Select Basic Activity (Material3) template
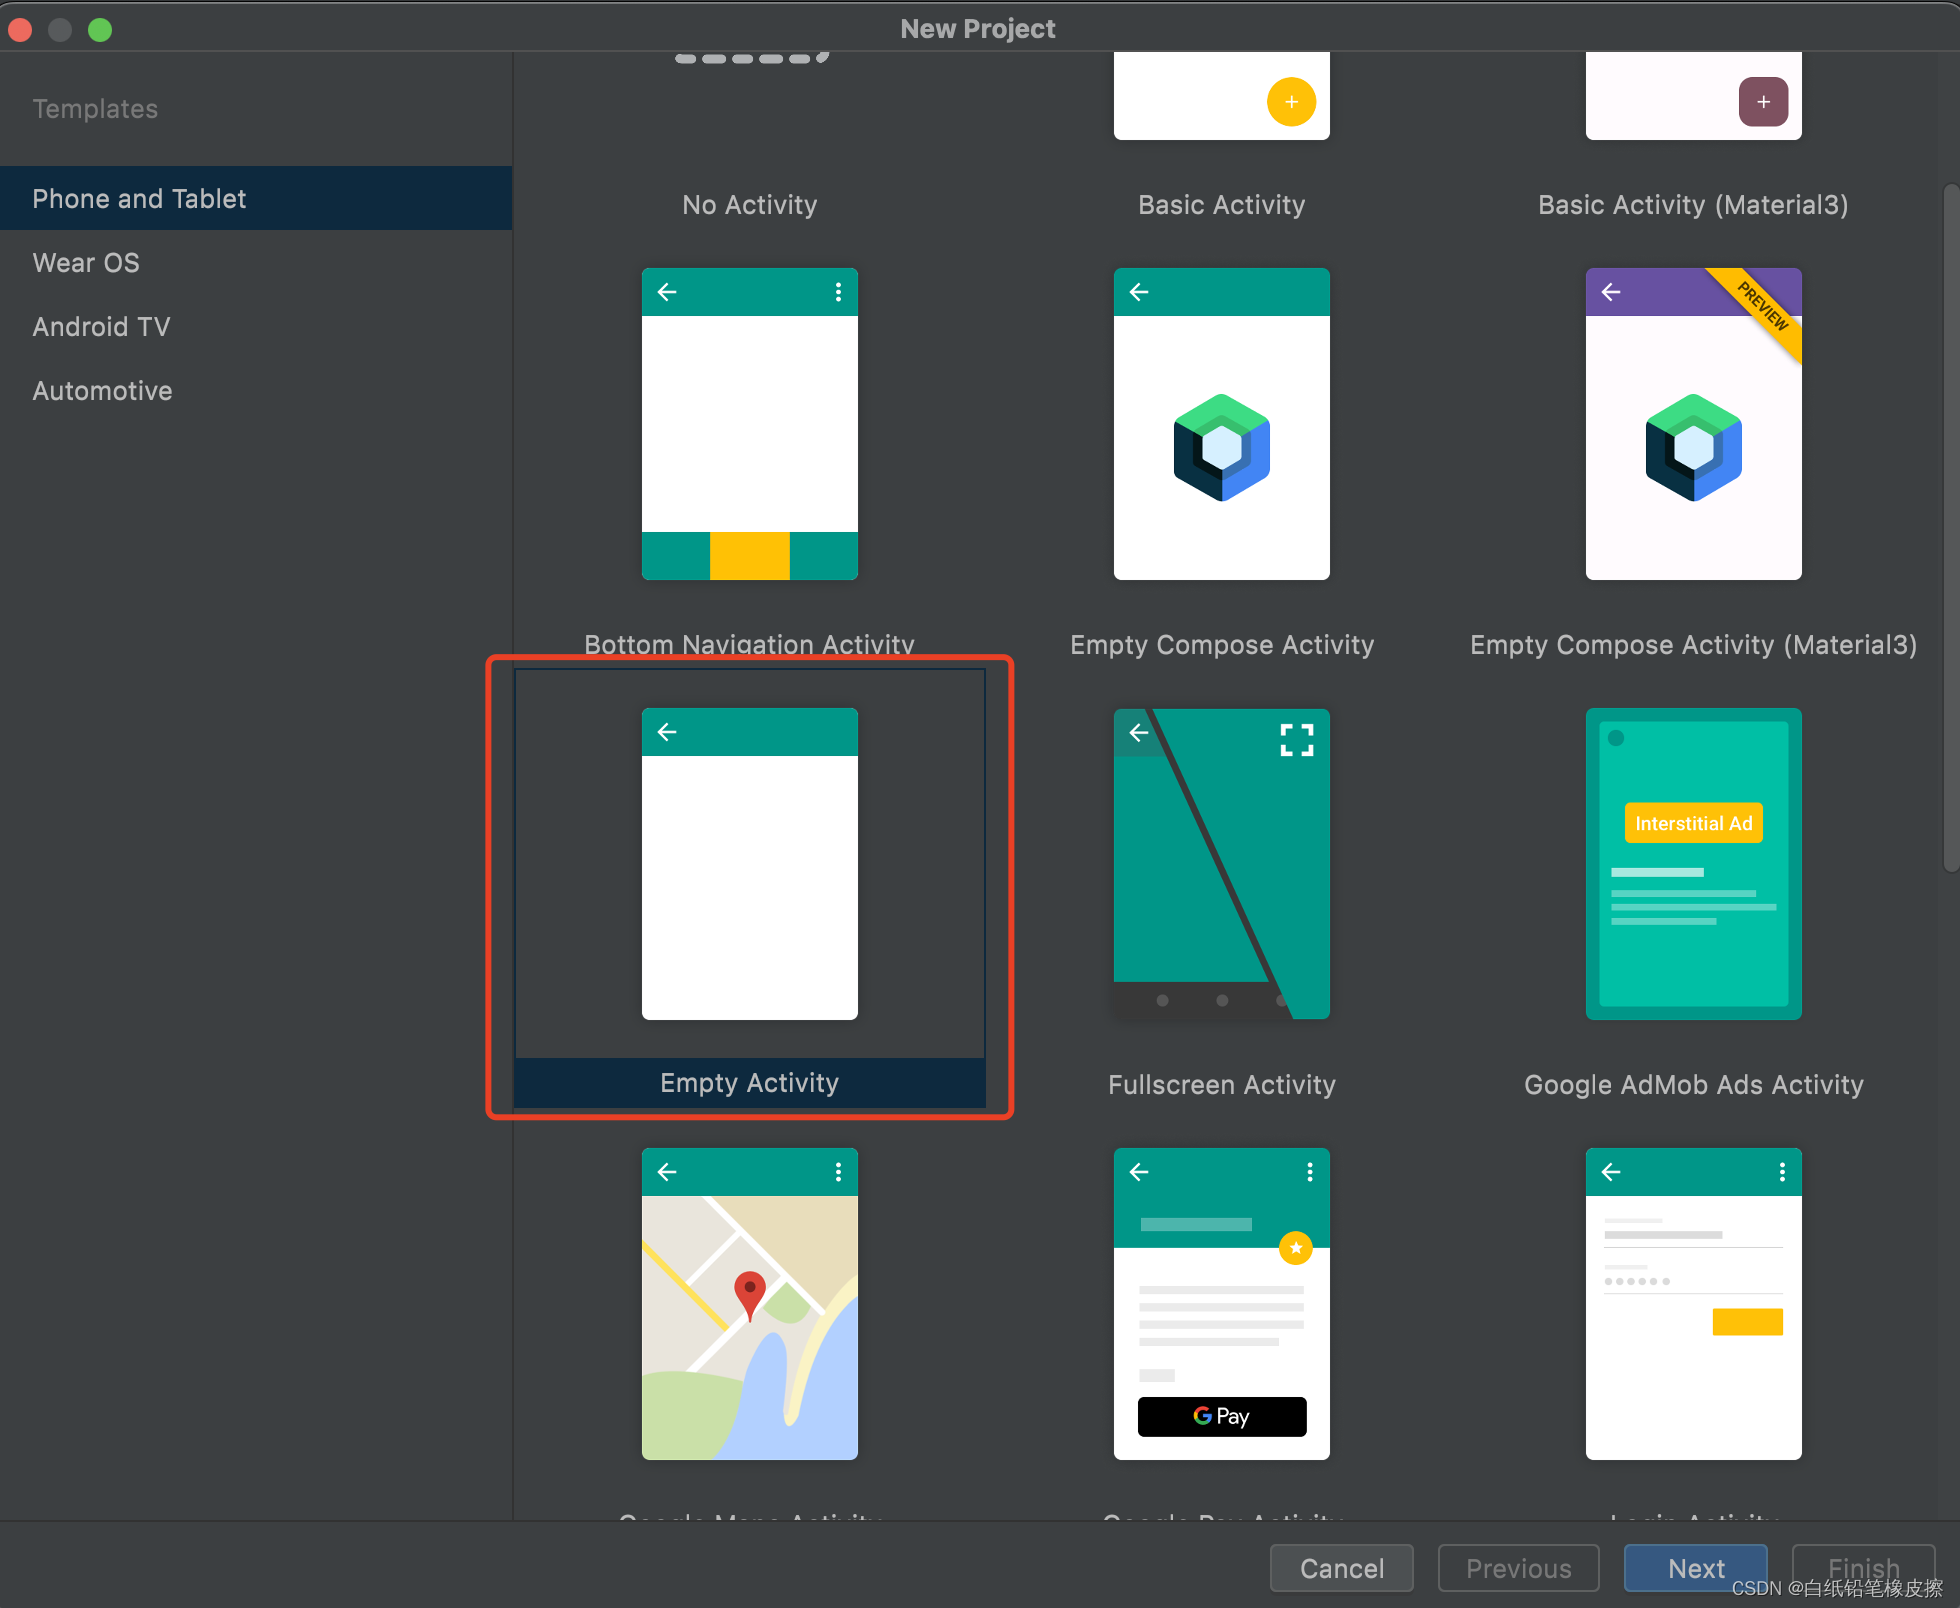The width and height of the screenshot is (1960, 1608). (1693, 204)
